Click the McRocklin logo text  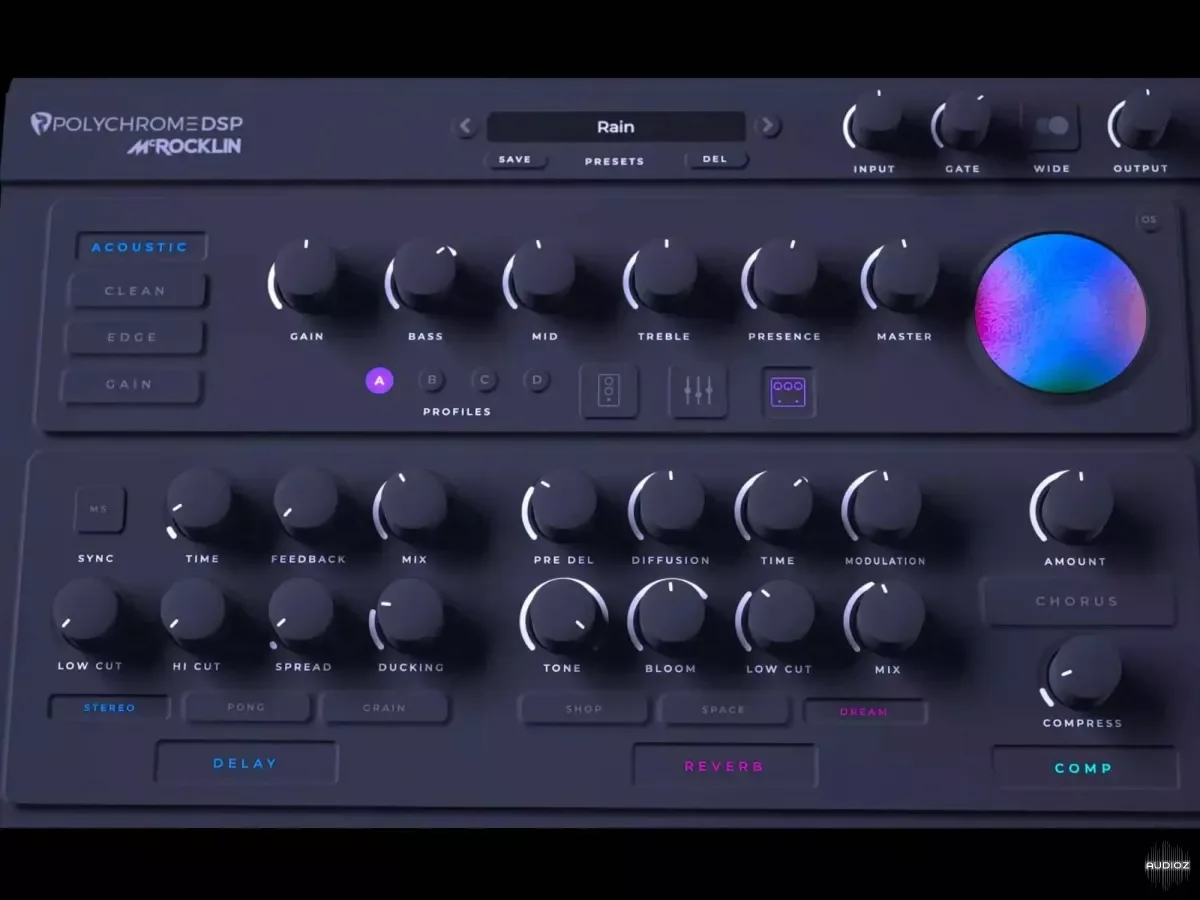tap(184, 148)
